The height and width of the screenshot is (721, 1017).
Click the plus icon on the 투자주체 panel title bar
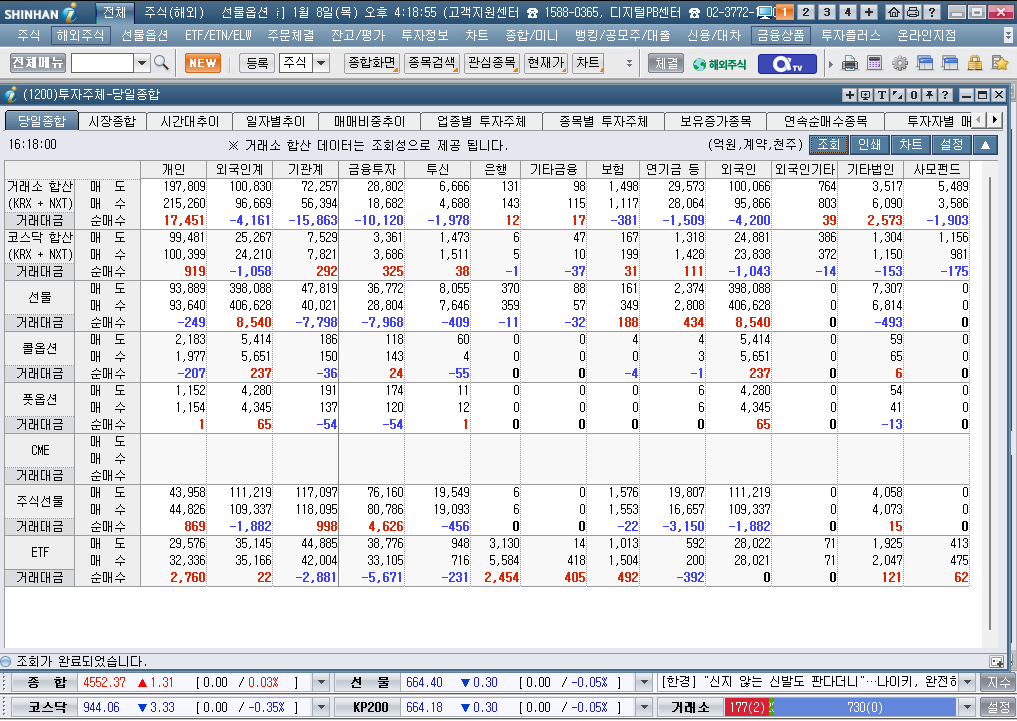pyautogui.click(x=849, y=95)
